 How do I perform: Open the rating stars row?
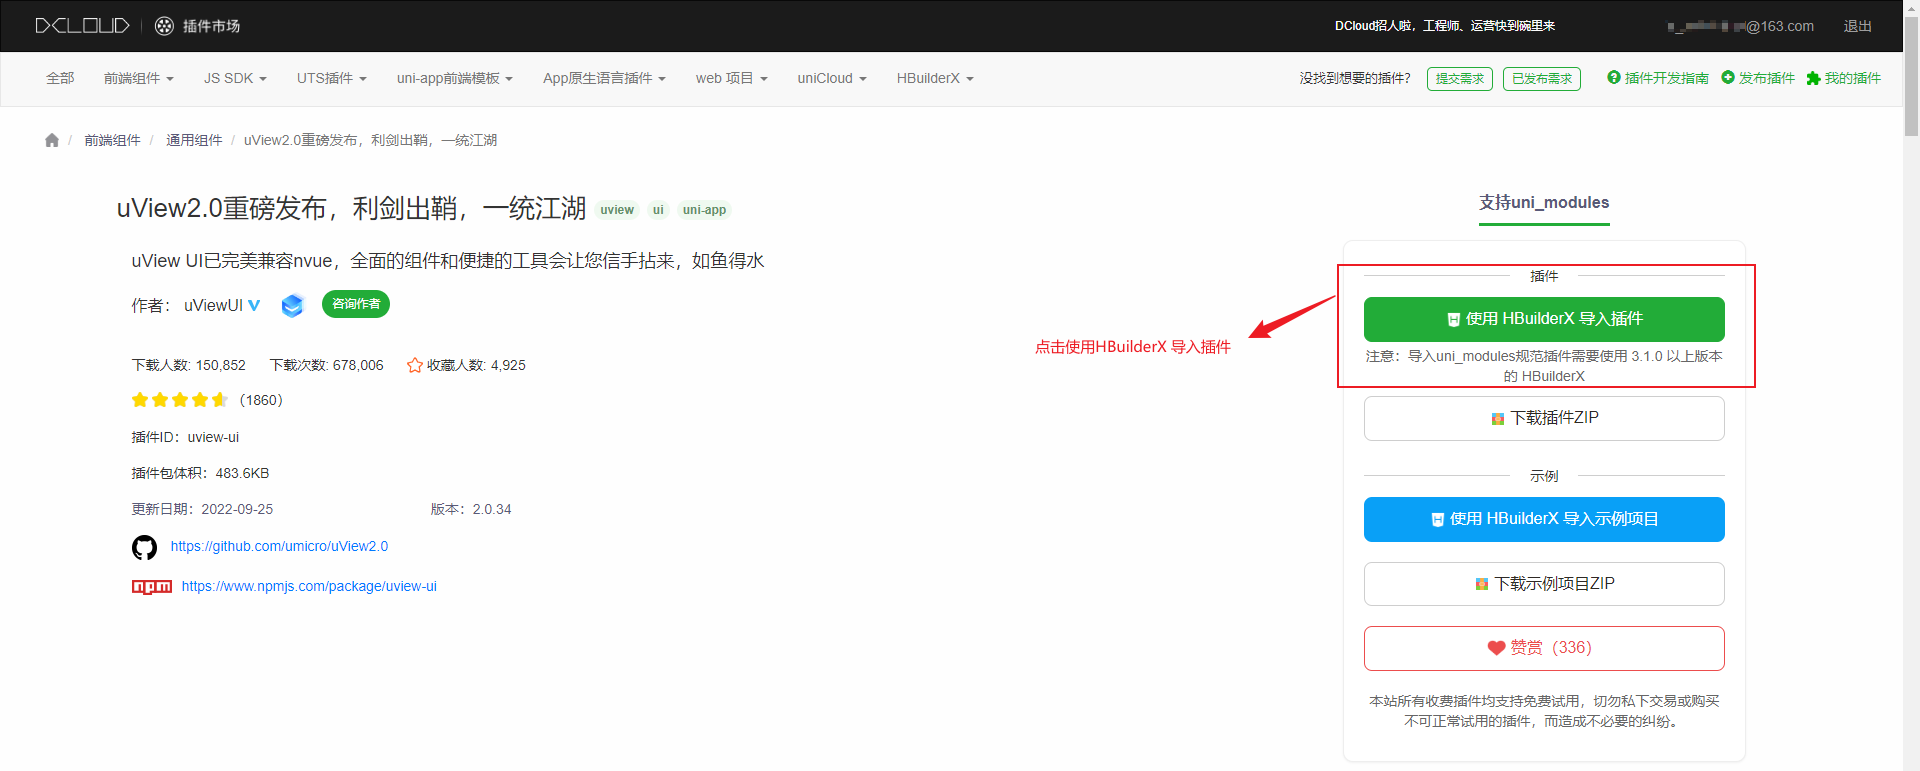point(180,400)
